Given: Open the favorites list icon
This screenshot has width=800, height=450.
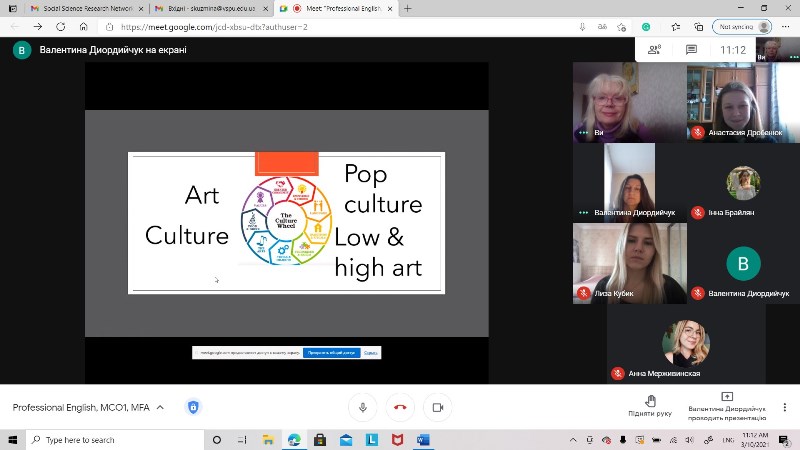Looking at the screenshot, I should (x=676, y=27).
